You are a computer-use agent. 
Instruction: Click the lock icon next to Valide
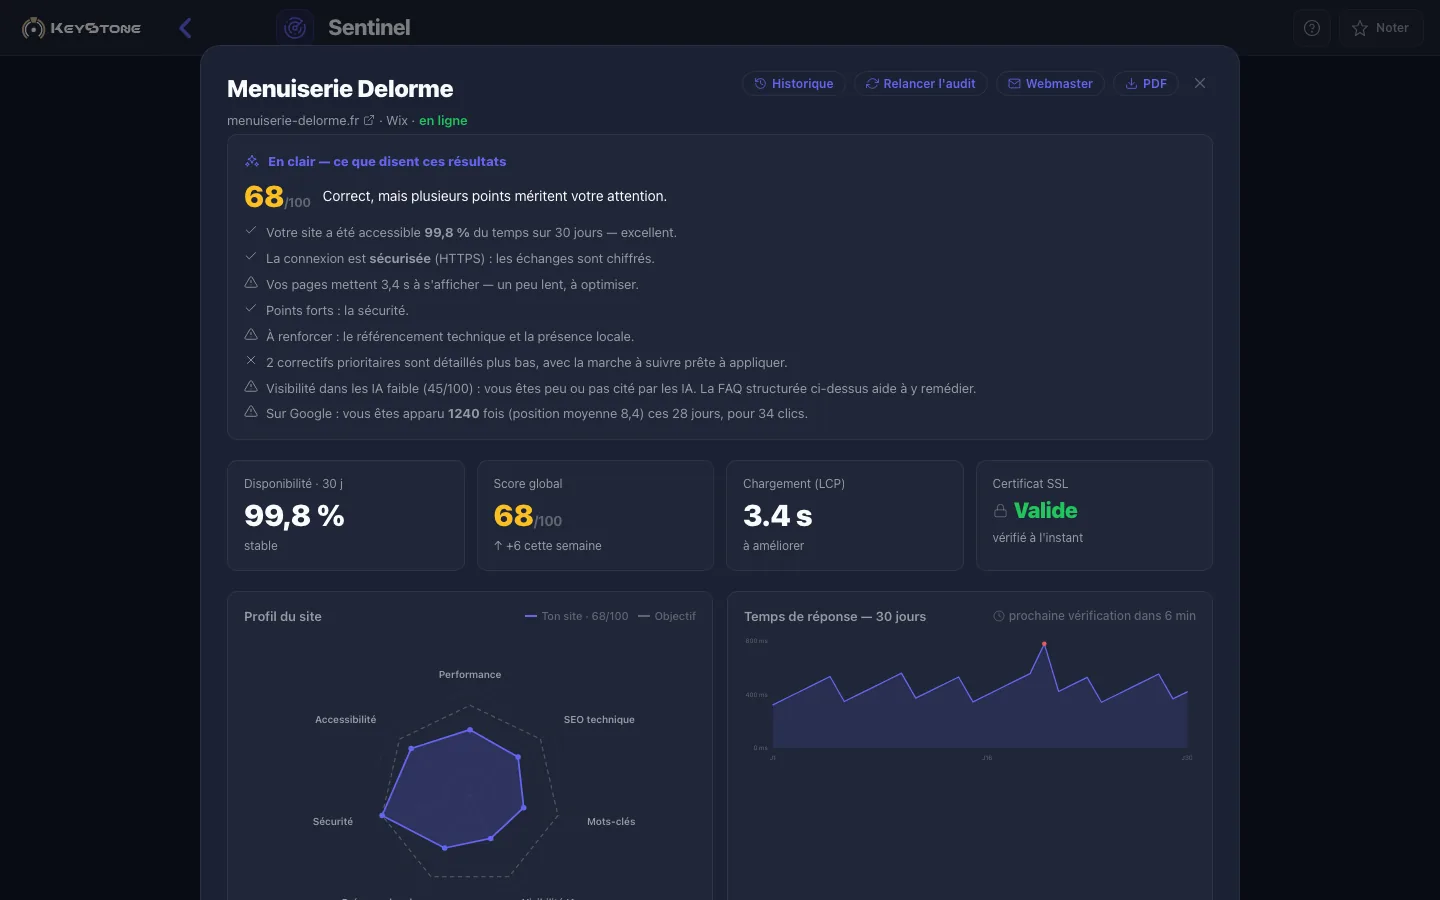pos(1000,511)
